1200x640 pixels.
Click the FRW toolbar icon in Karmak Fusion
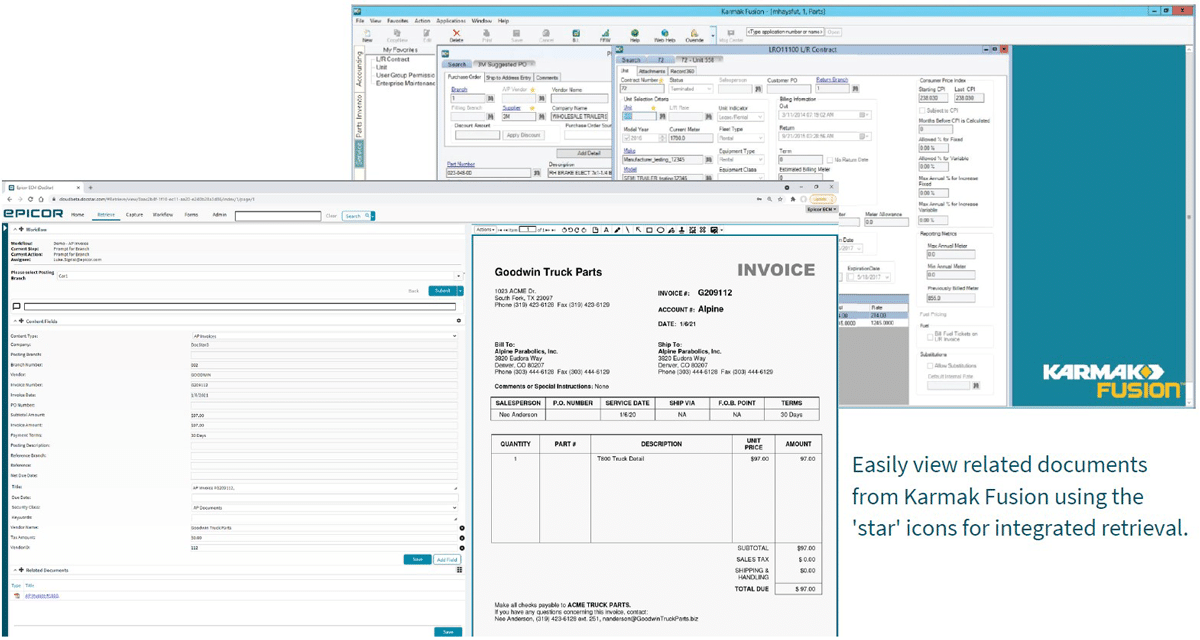click(605, 35)
